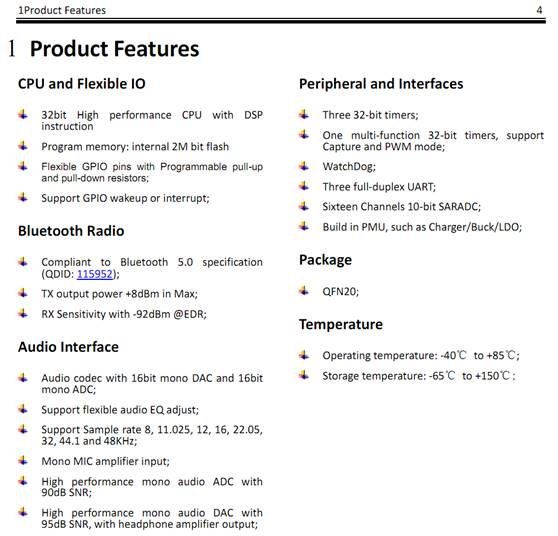
Task: Click the 1Product Features header text
Action: coord(62,10)
